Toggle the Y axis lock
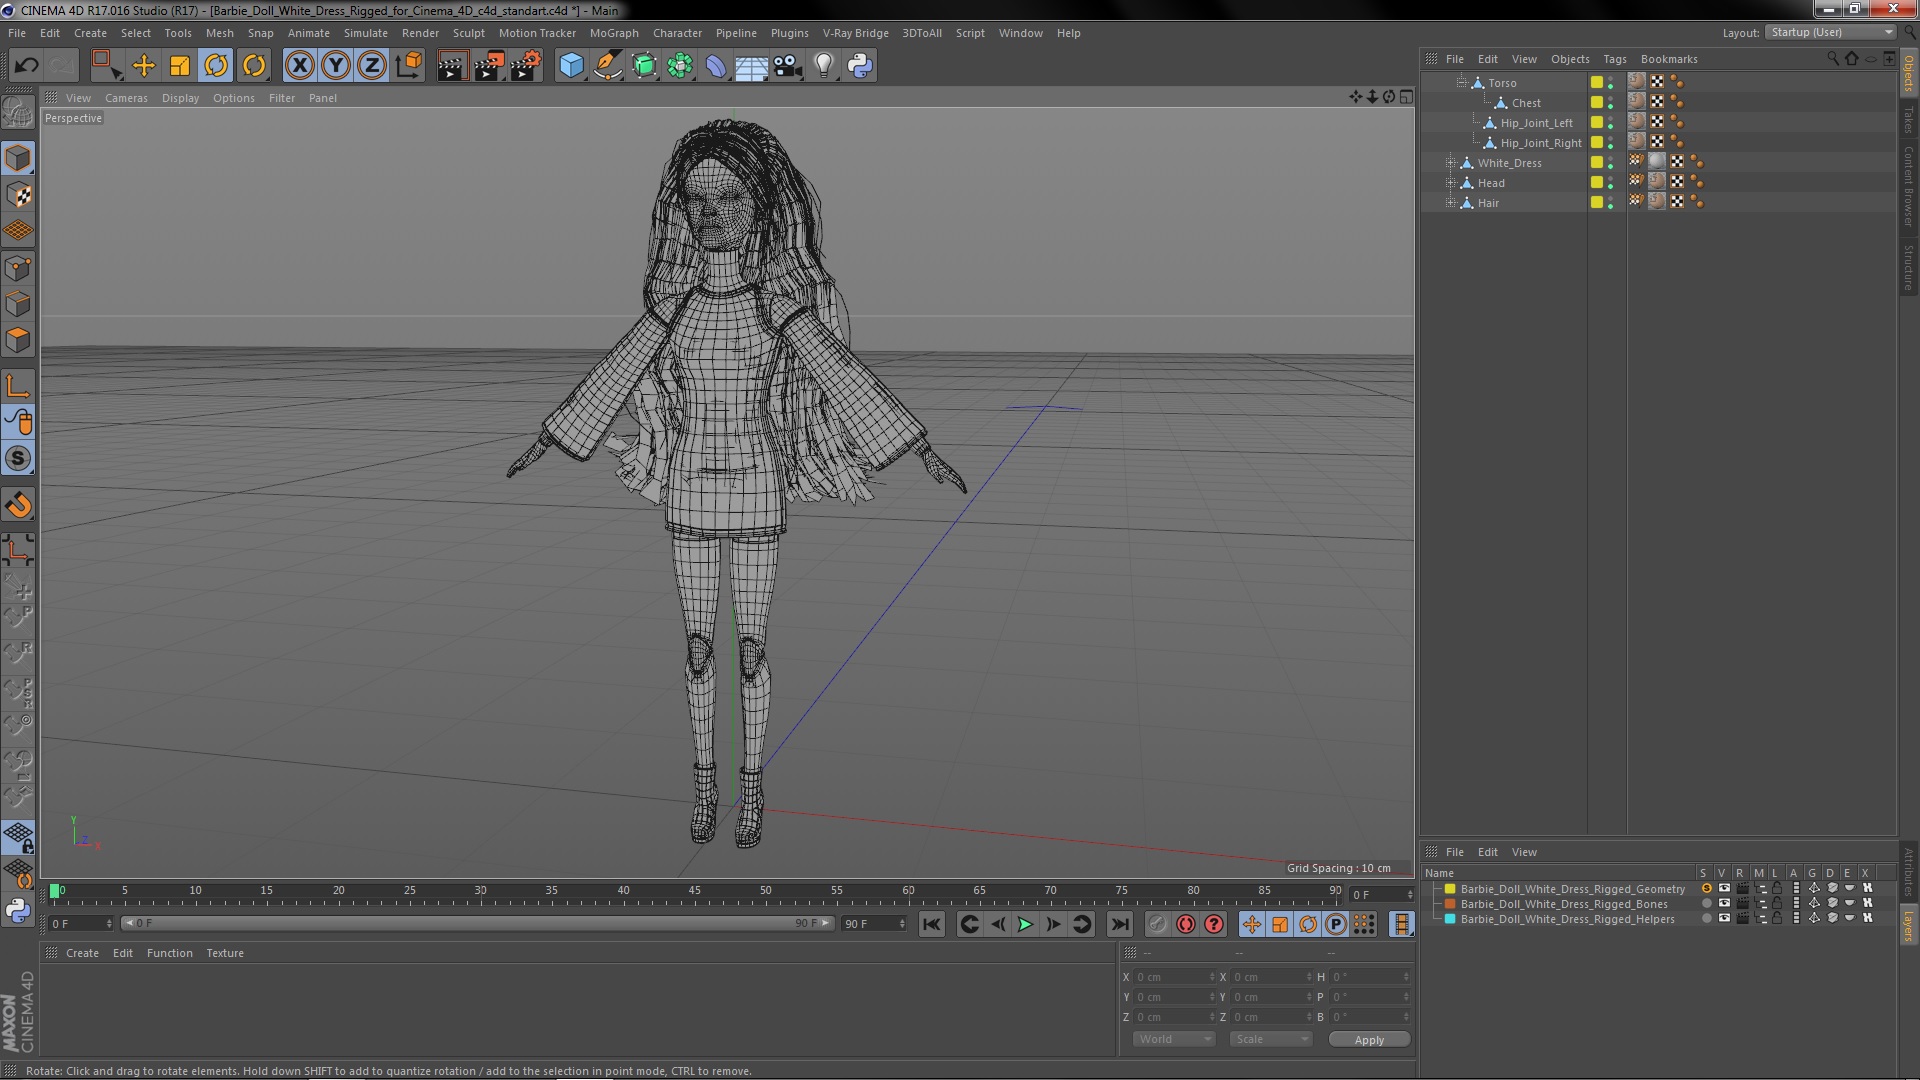Image resolution: width=1920 pixels, height=1080 pixels. pyautogui.click(x=336, y=66)
